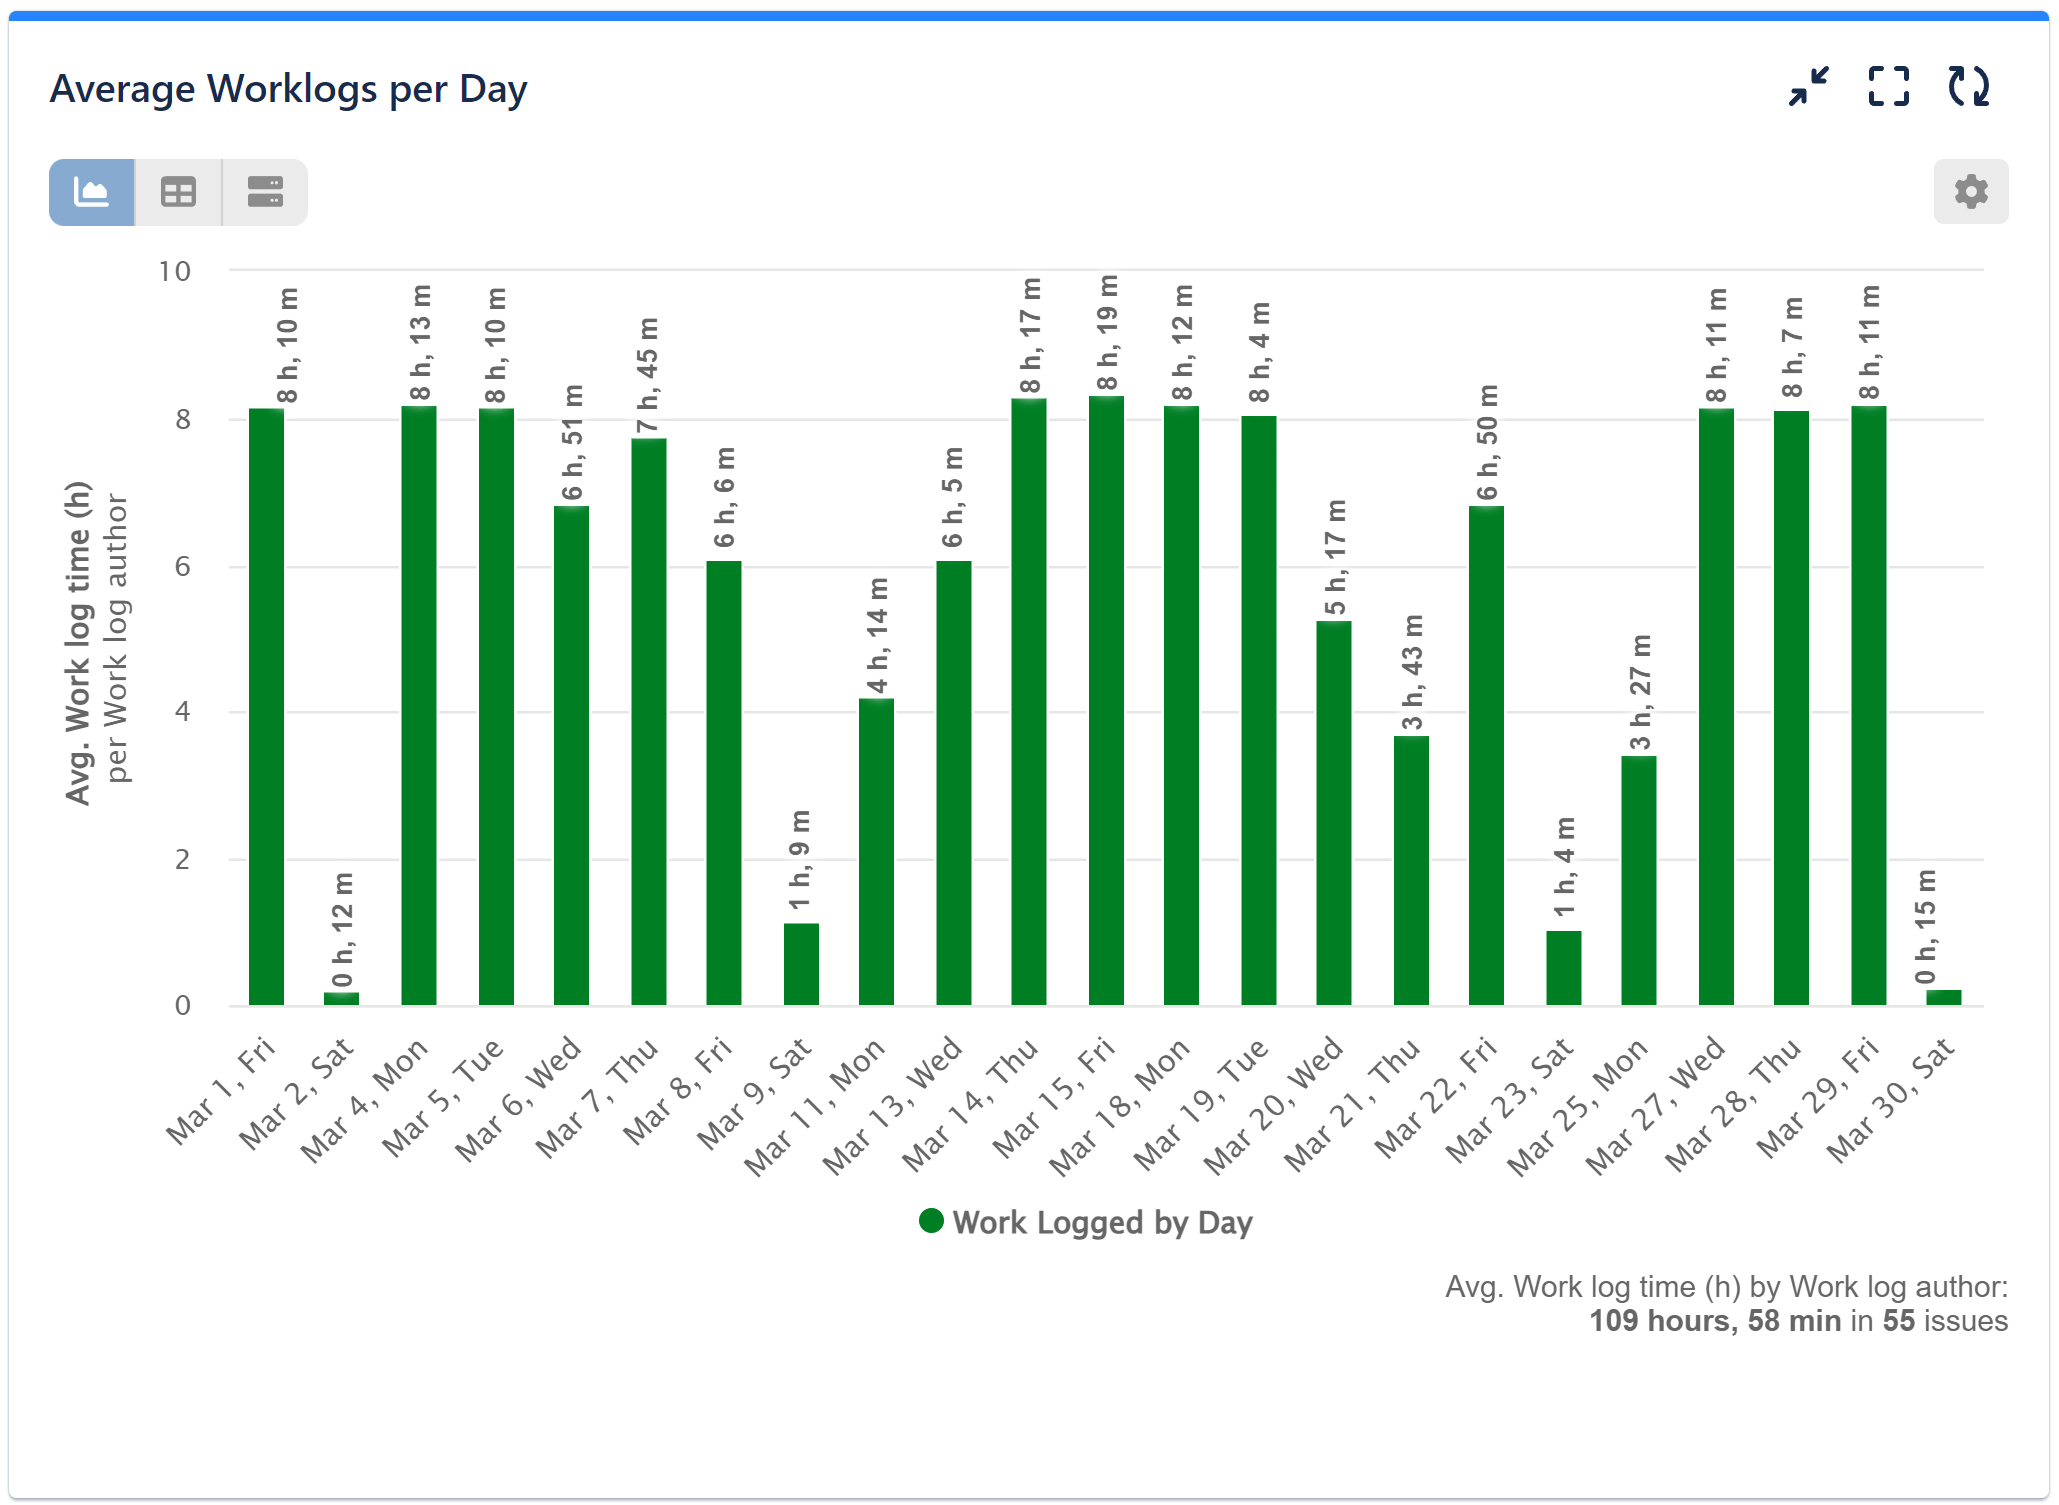The image size is (2059, 1505).
Task: Select the records list view icon
Action: (x=263, y=191)
